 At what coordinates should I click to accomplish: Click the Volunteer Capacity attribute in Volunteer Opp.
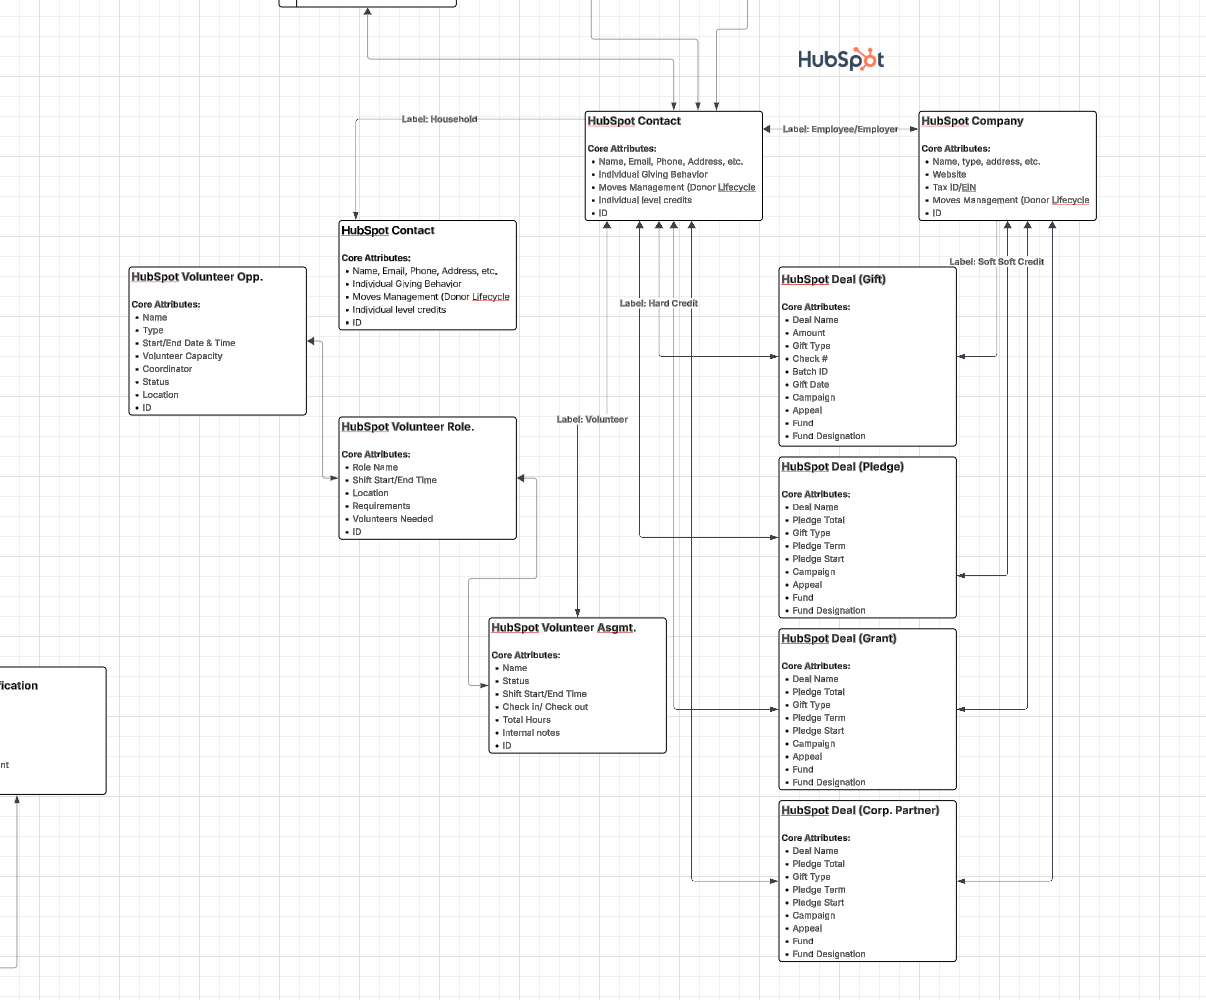[182, 356]
